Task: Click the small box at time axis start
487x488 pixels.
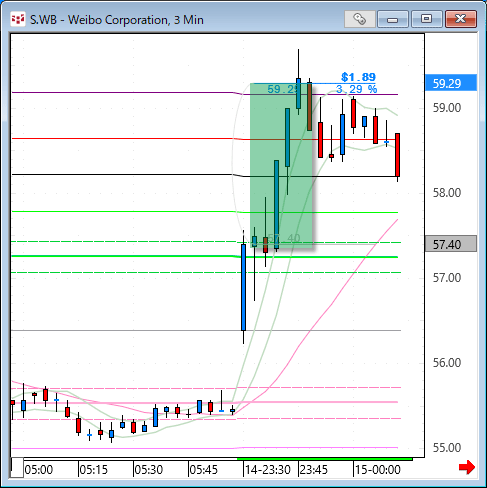Action: [x=17, y=468]
